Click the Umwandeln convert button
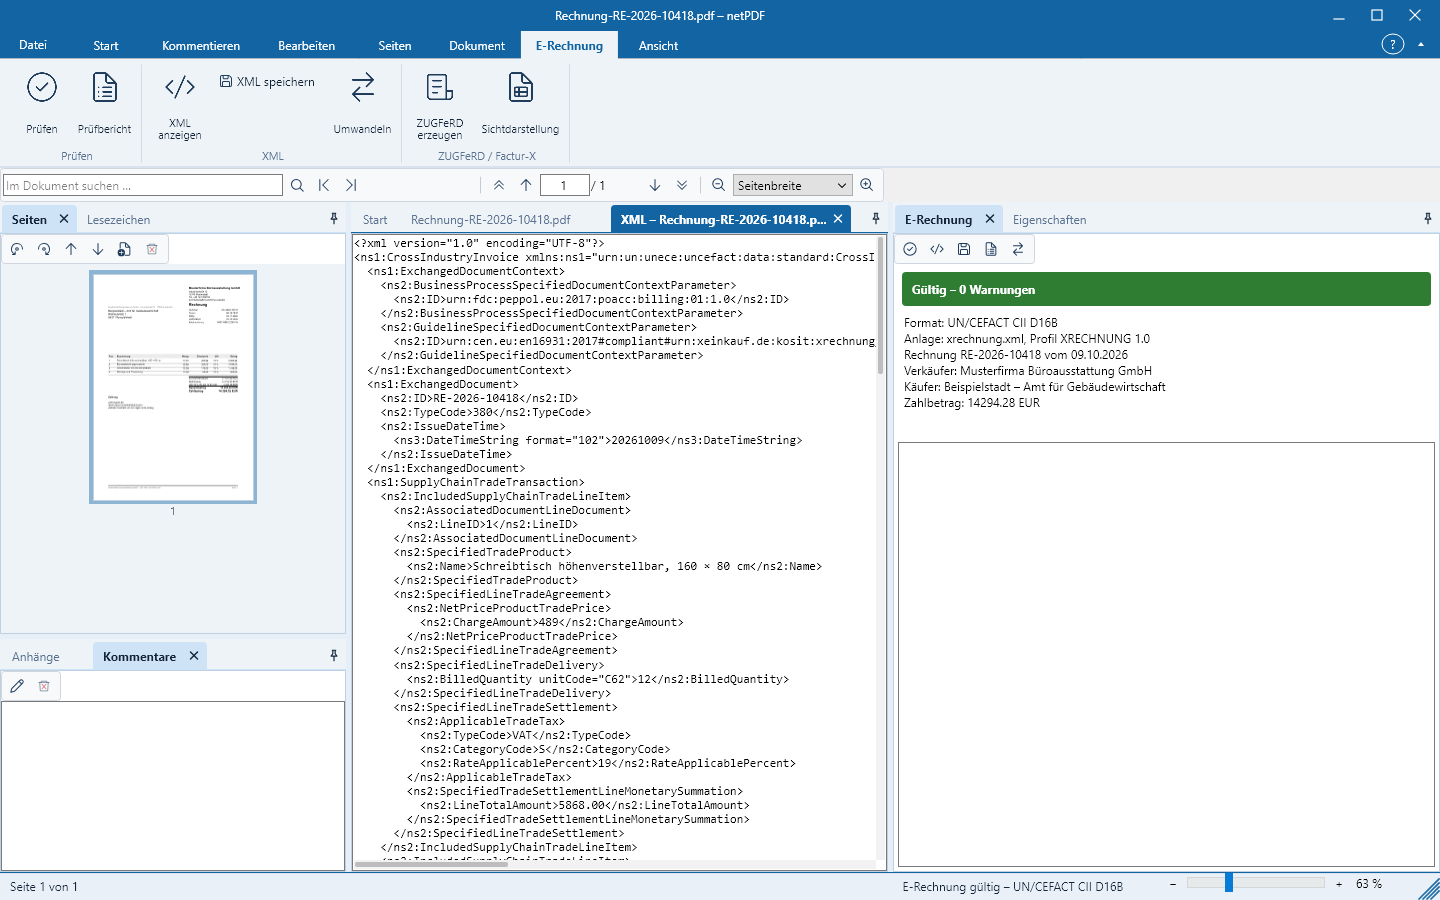 [x=362, y=103]
